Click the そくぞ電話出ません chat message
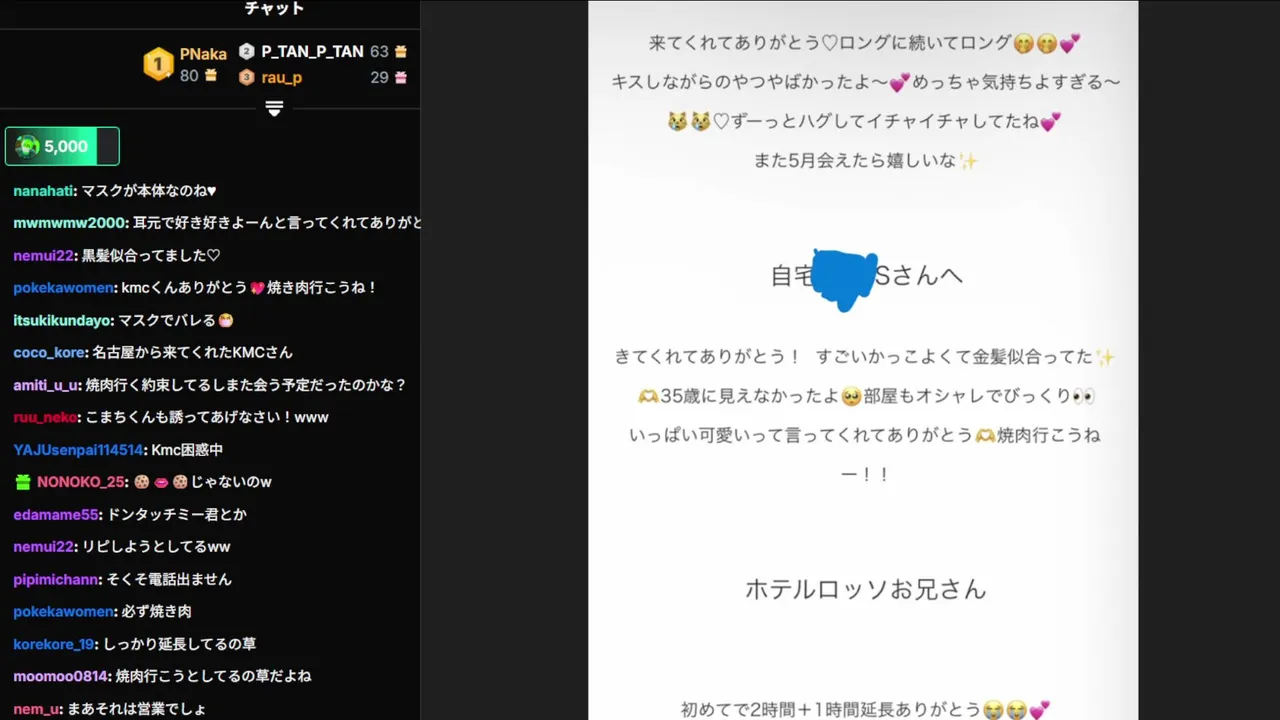Viewport: 1280px width, 720px height. point(169,579)
